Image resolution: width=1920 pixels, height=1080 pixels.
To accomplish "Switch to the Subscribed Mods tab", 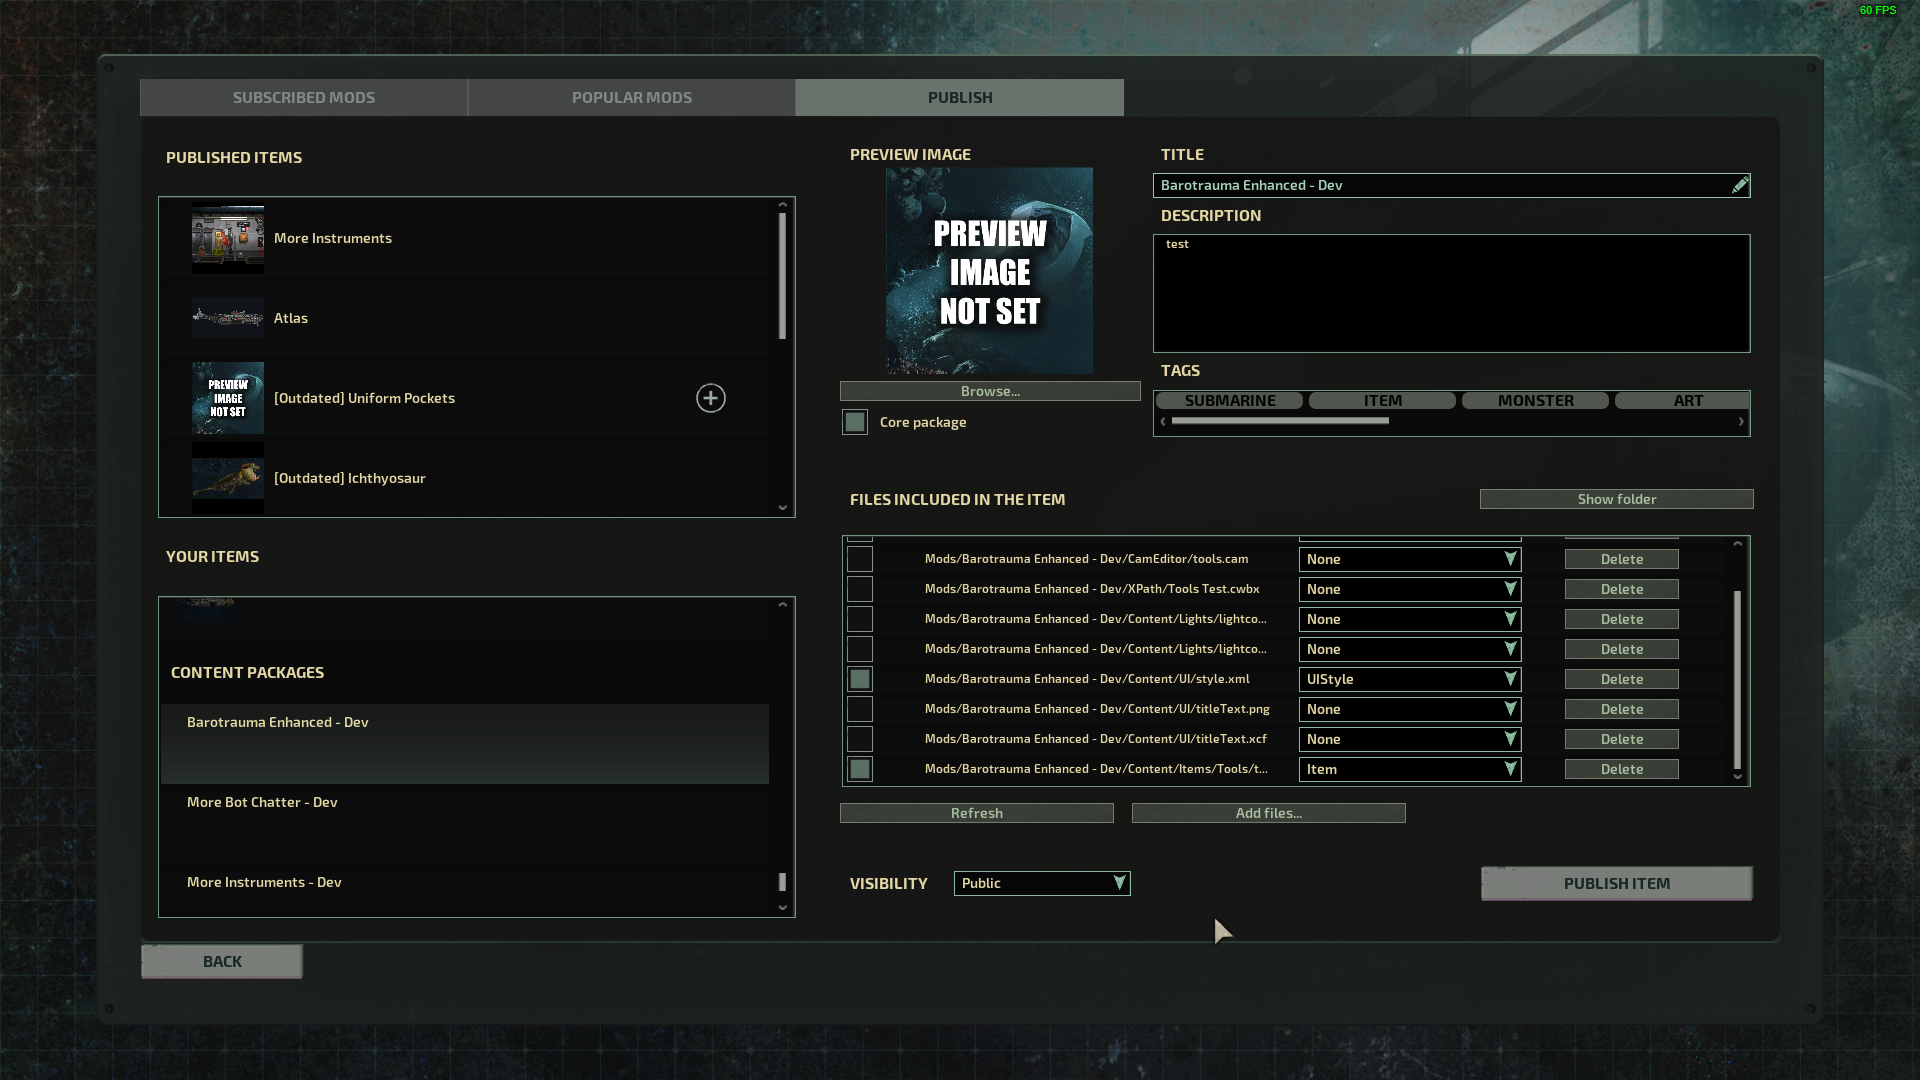I will tap(303, 97).
